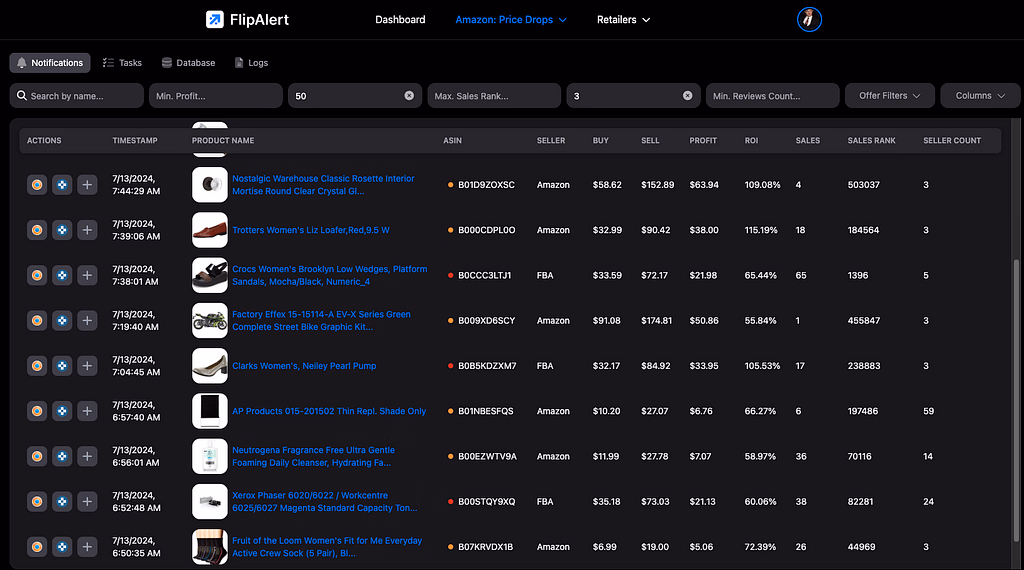Click the FlipAlert logo icon

click(x=215, y=20)
